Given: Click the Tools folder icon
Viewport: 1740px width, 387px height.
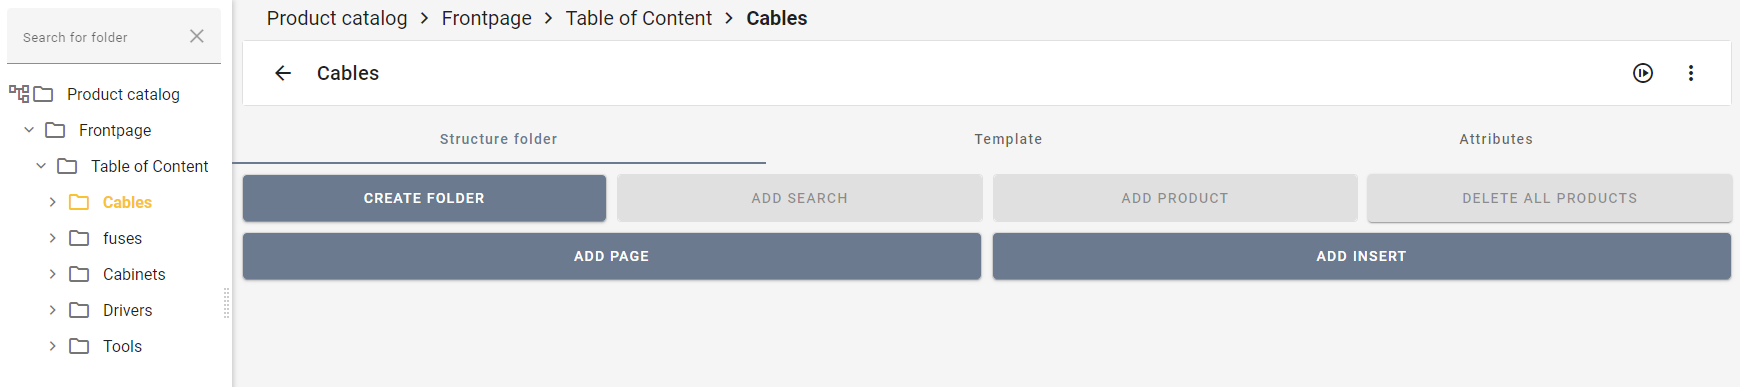Looking at the screenshot, I should coord(79,346).
